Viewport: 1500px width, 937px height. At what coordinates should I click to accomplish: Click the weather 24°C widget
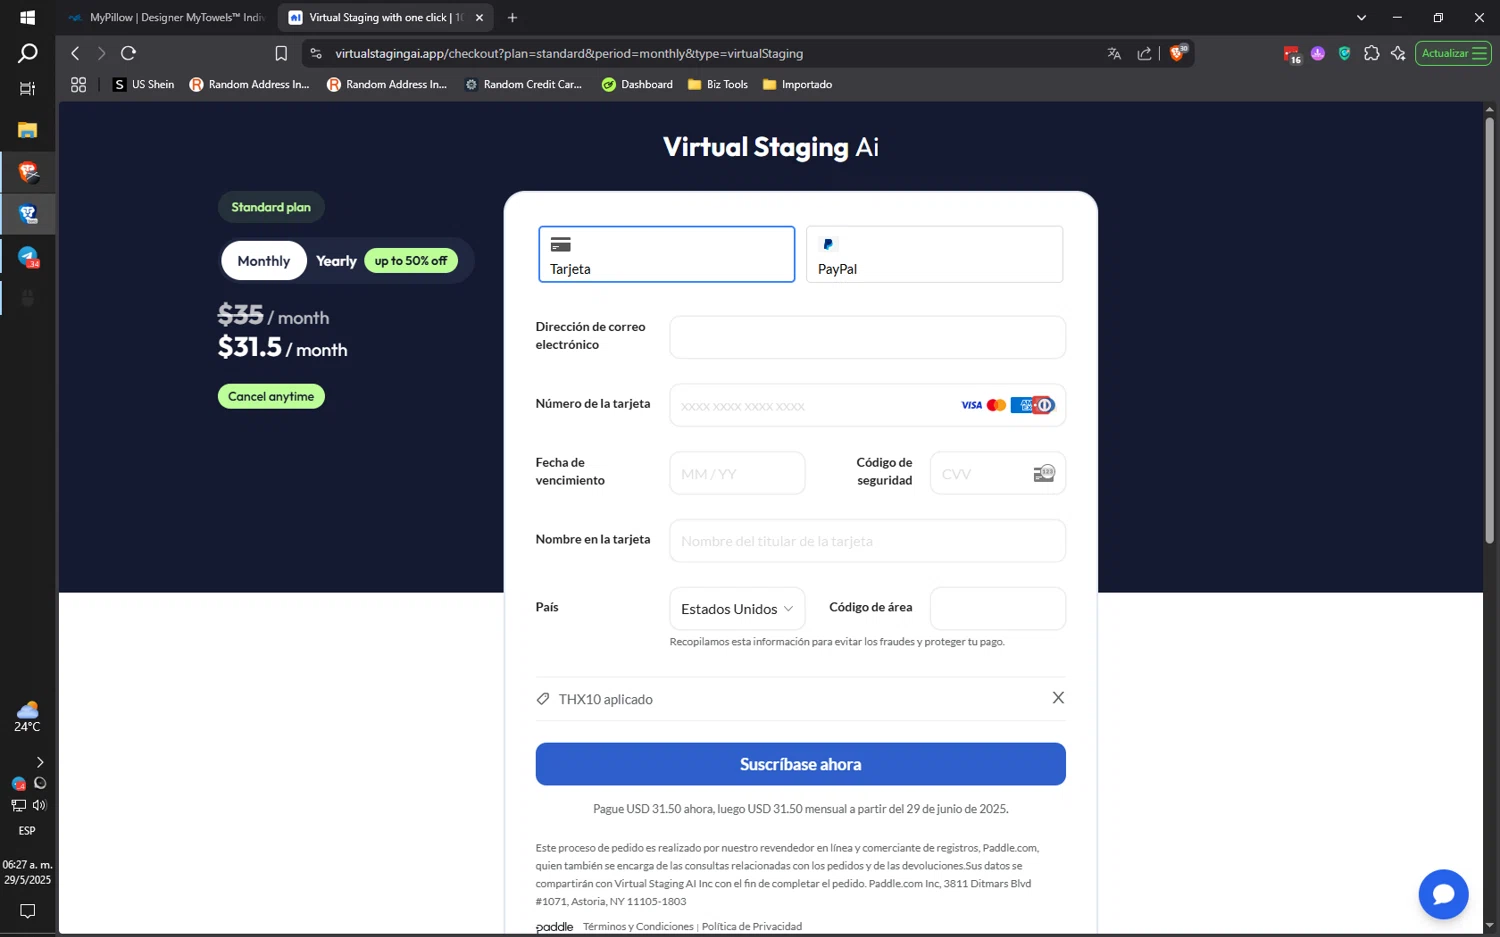point(28,717)
